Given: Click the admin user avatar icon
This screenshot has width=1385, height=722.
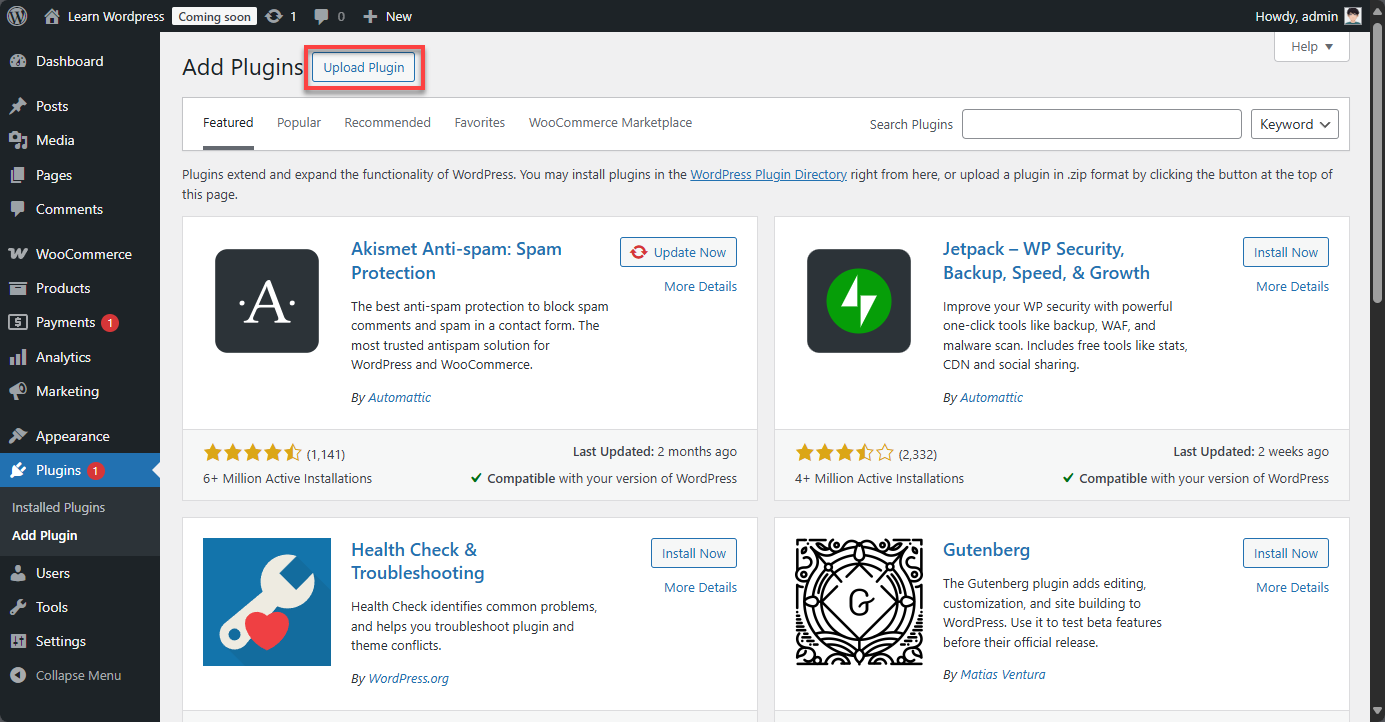Looking at the screenshot, I should (x=1352, y=16).
